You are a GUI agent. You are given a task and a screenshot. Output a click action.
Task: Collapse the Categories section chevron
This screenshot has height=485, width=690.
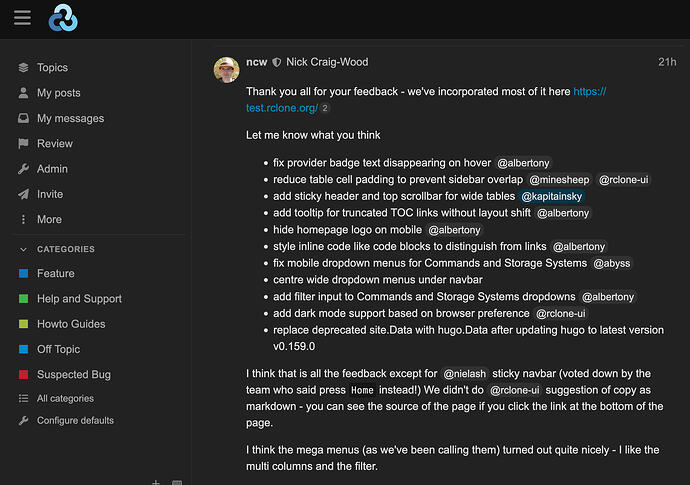(23, 249)
